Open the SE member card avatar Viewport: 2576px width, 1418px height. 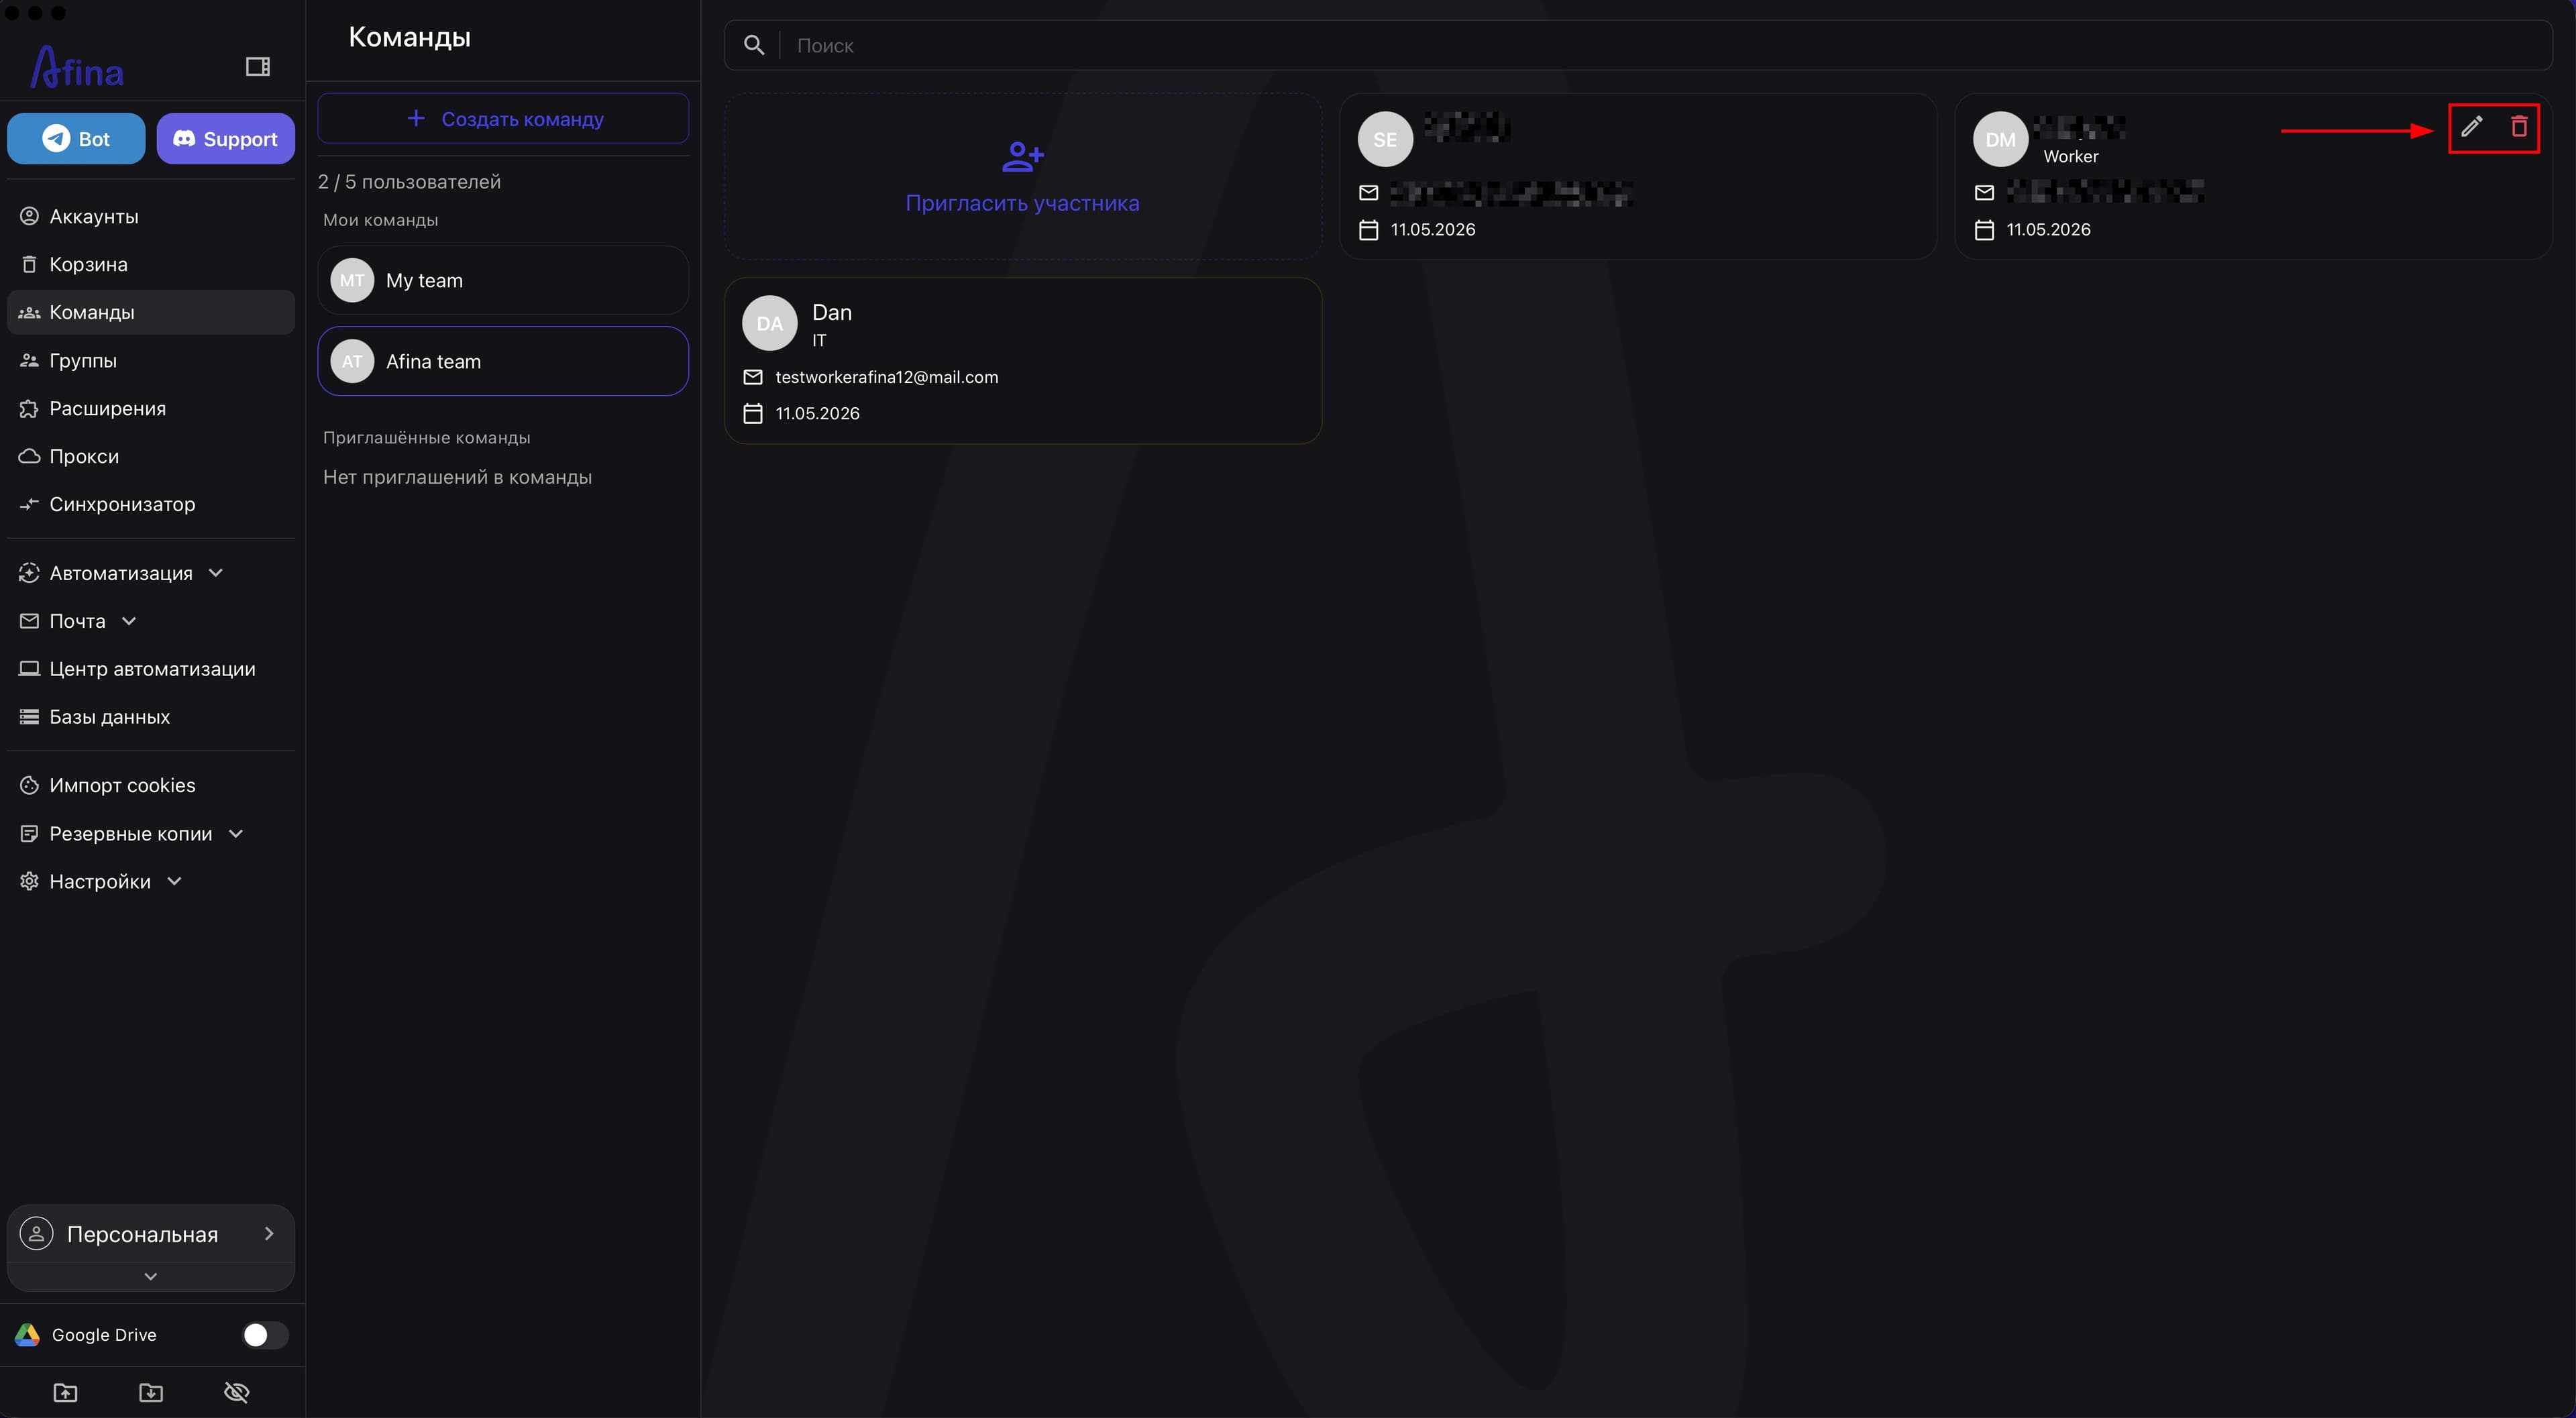1385,139
